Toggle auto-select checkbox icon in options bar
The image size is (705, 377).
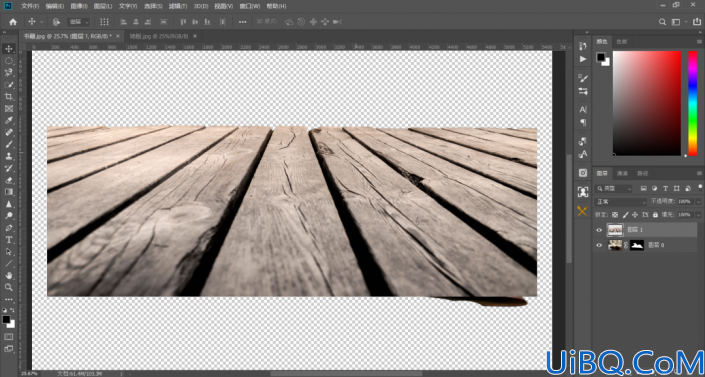56,22
